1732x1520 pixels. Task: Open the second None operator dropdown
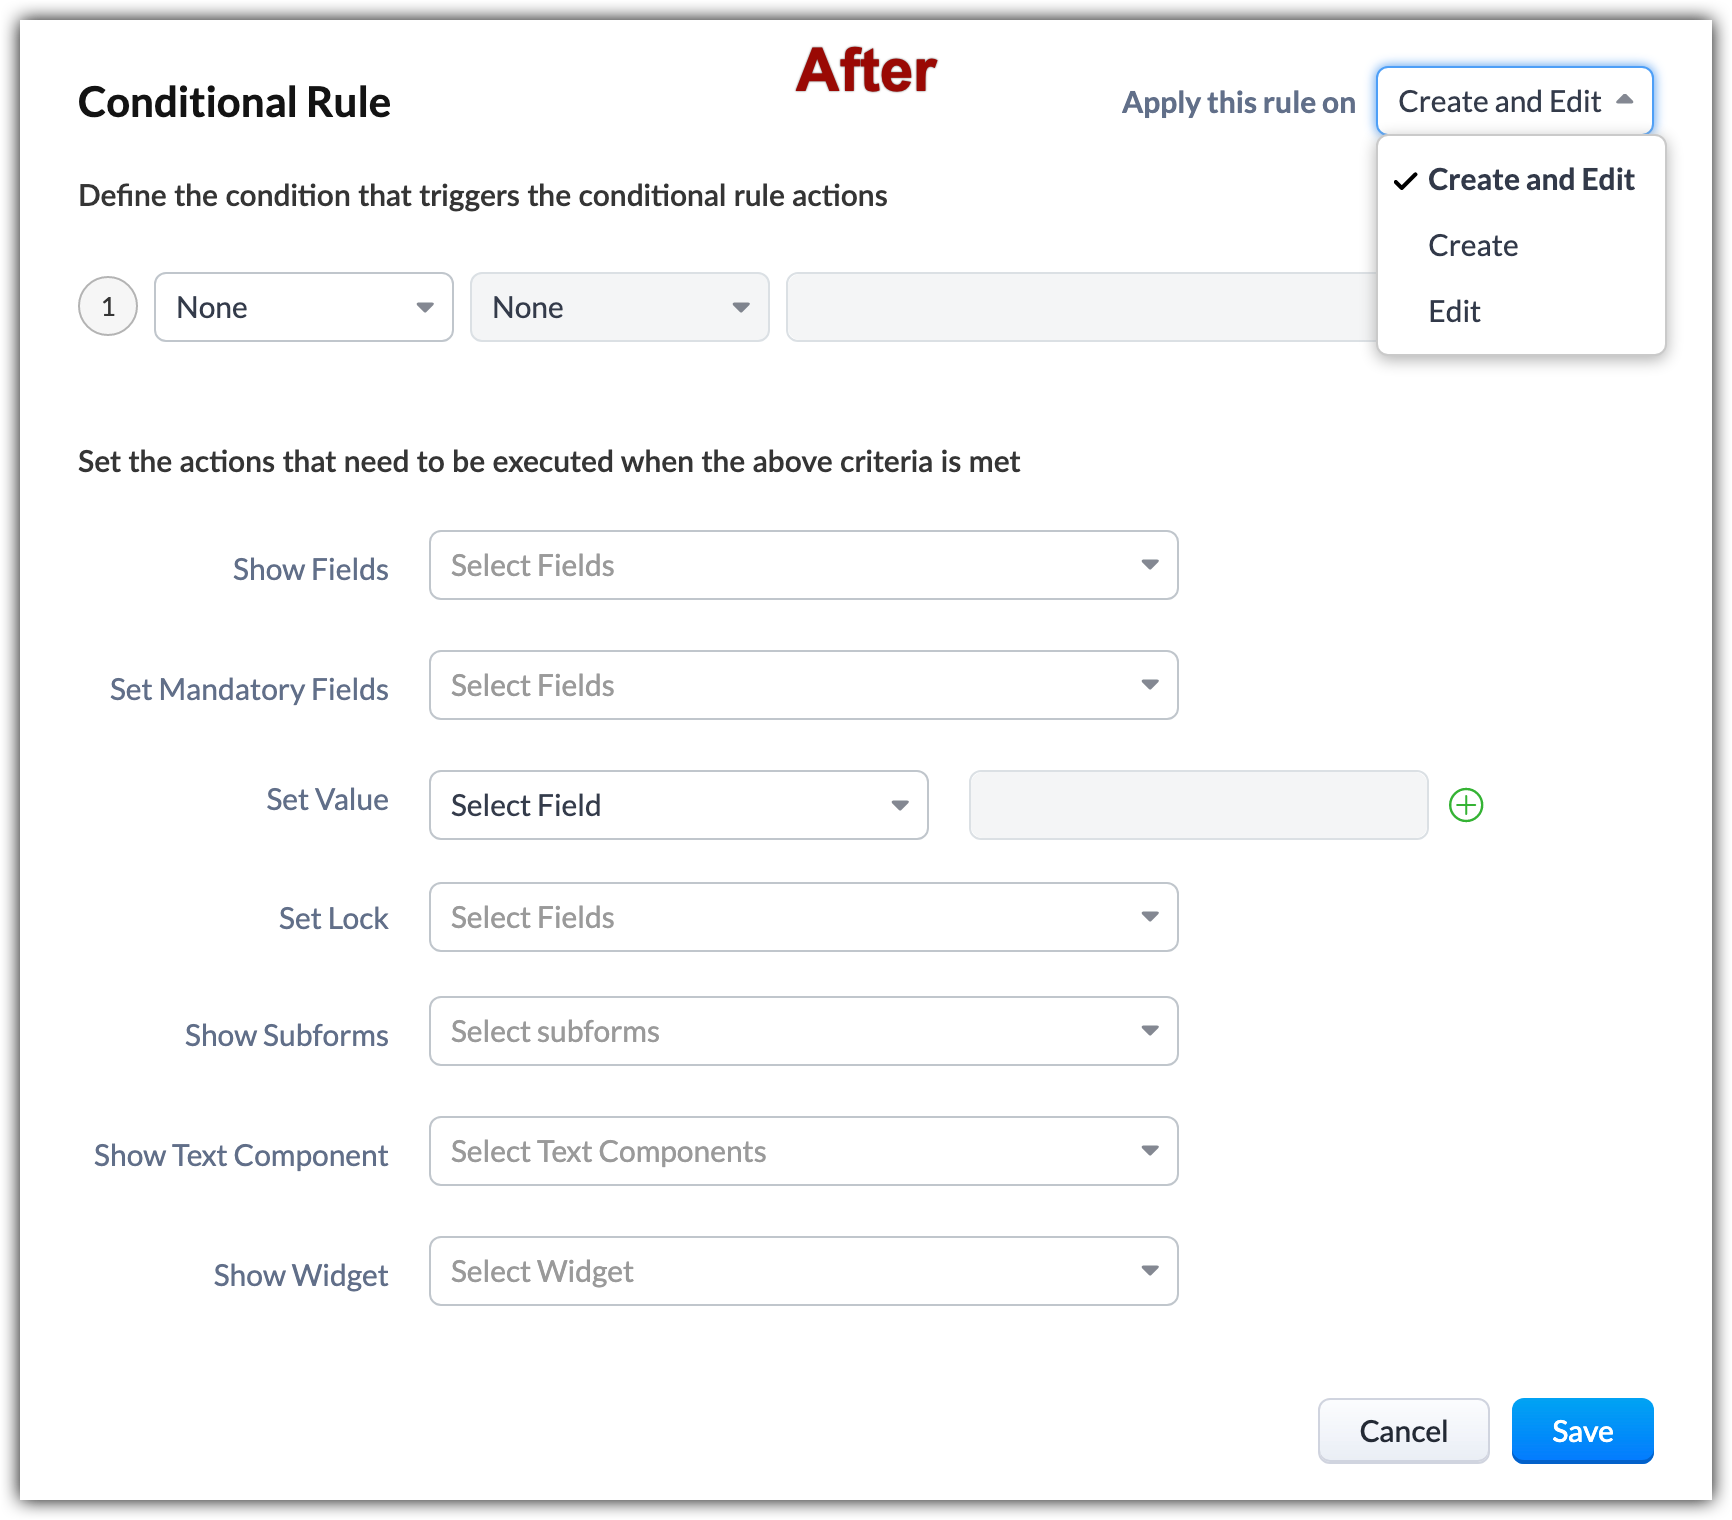click(619, 307)
